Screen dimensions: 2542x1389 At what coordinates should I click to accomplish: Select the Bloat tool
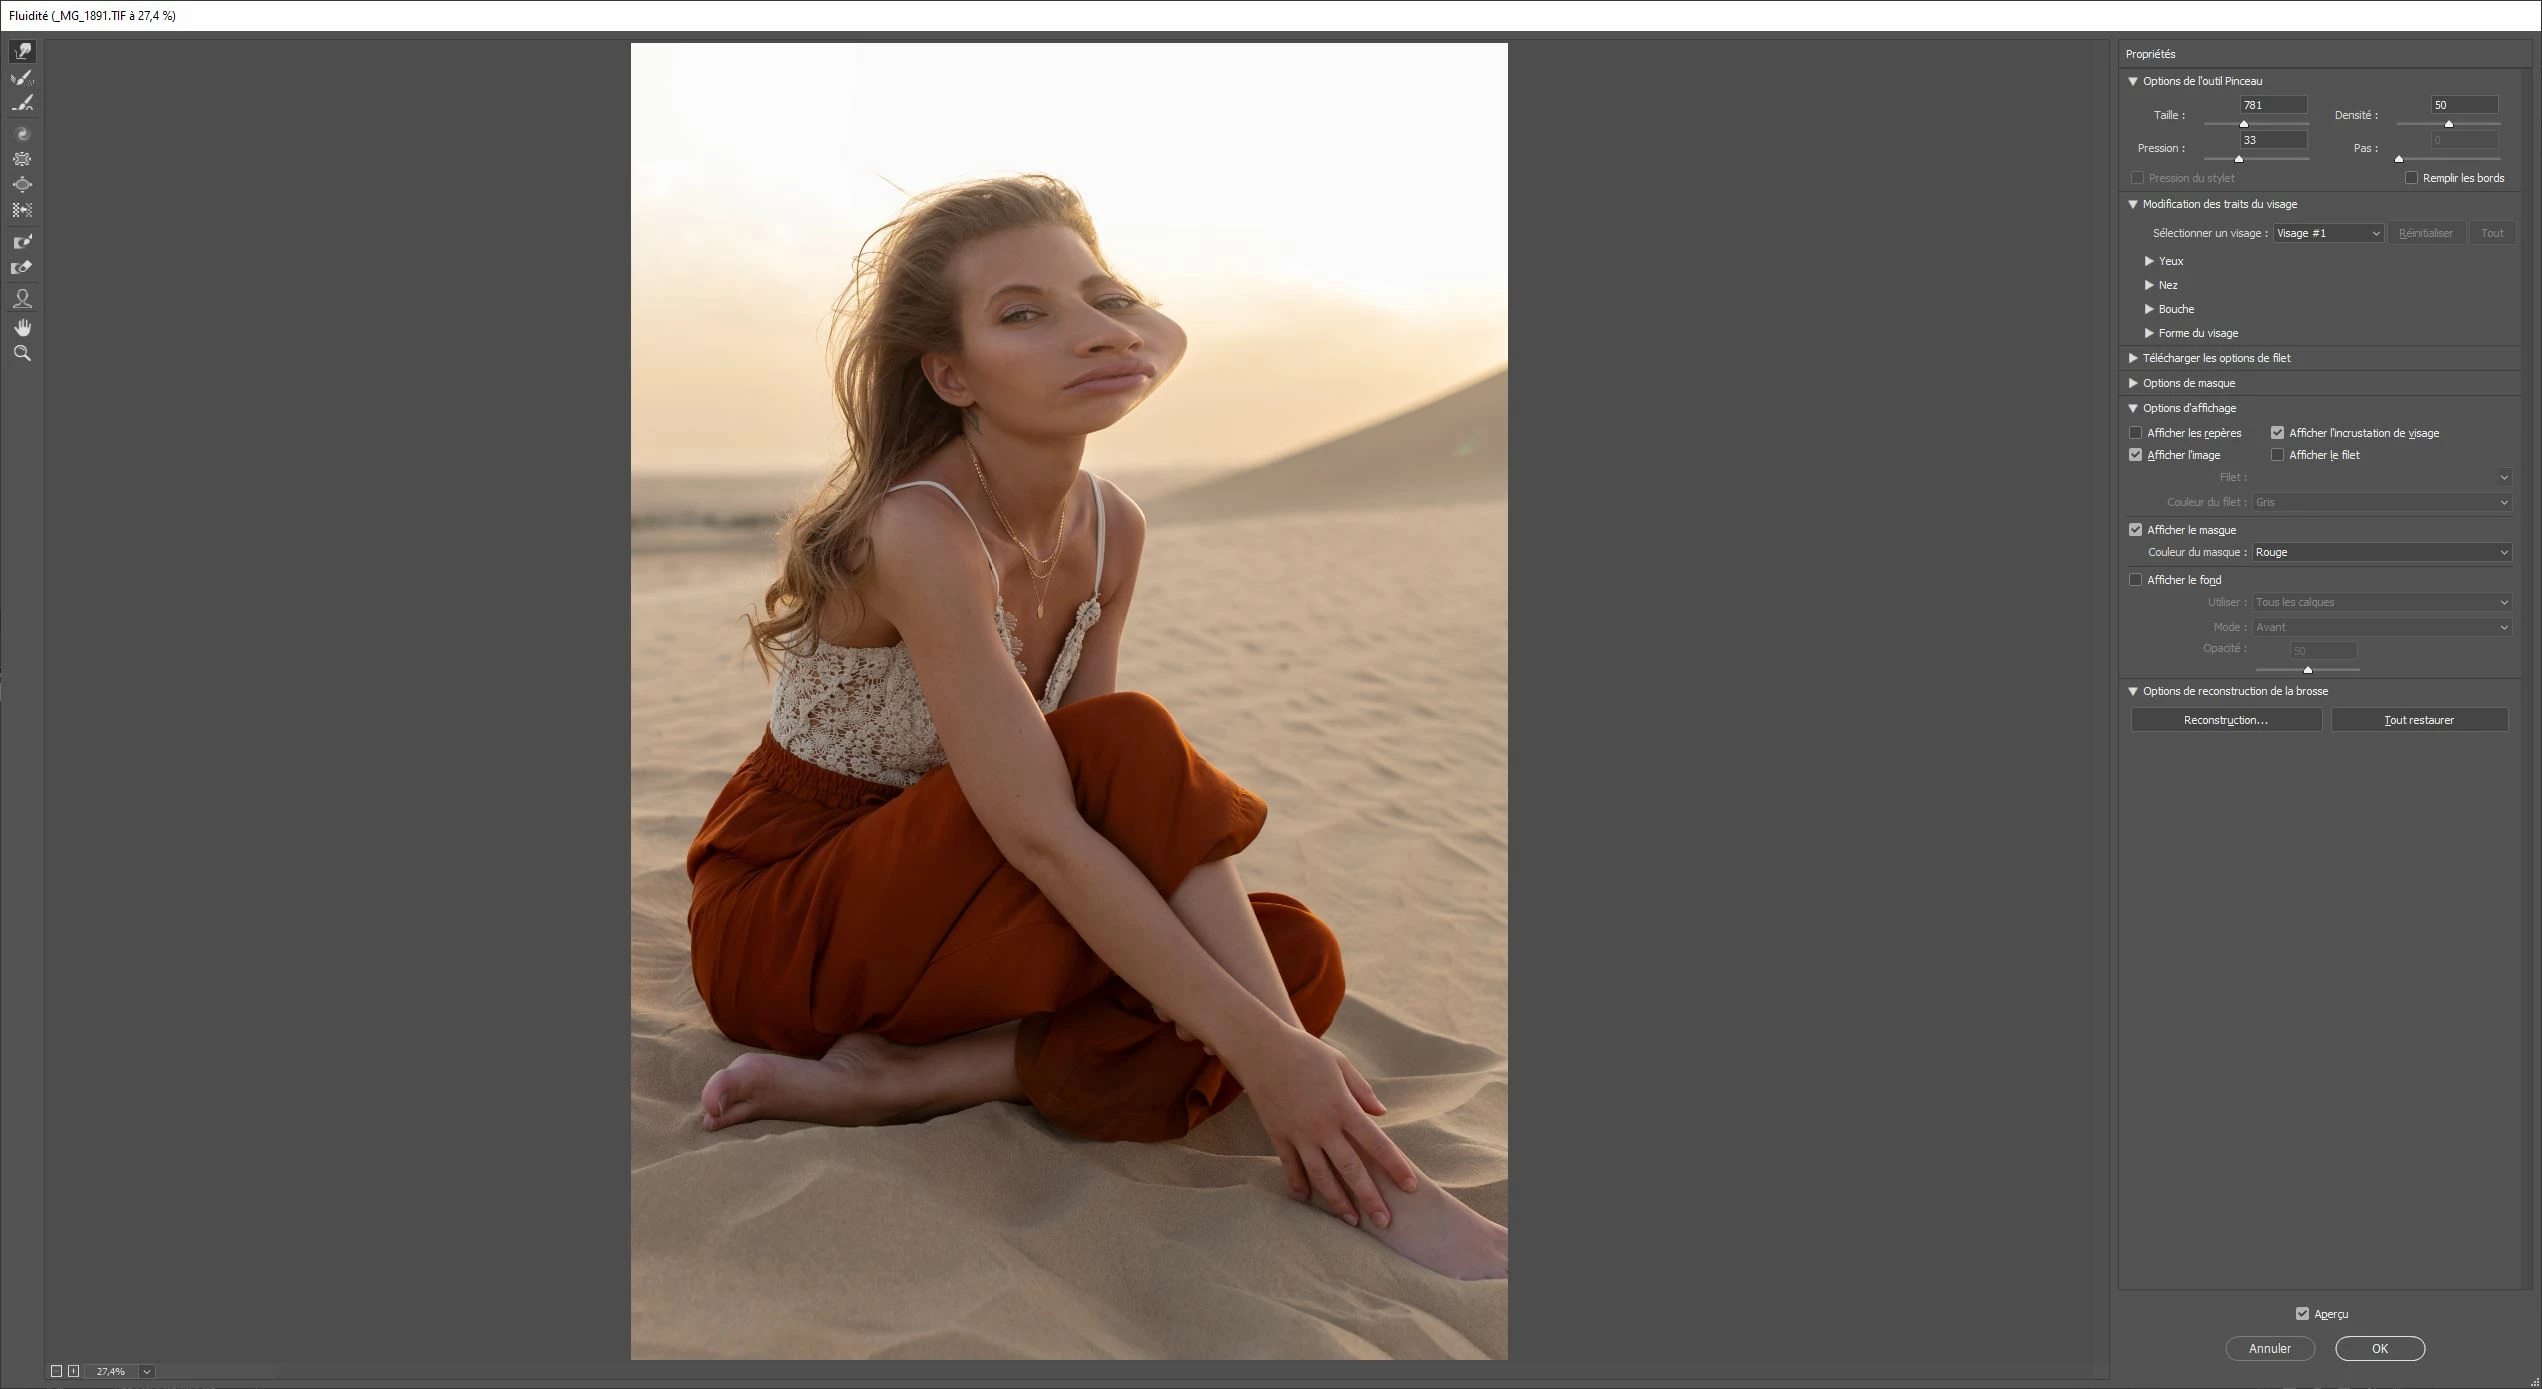tap(22, 185)
